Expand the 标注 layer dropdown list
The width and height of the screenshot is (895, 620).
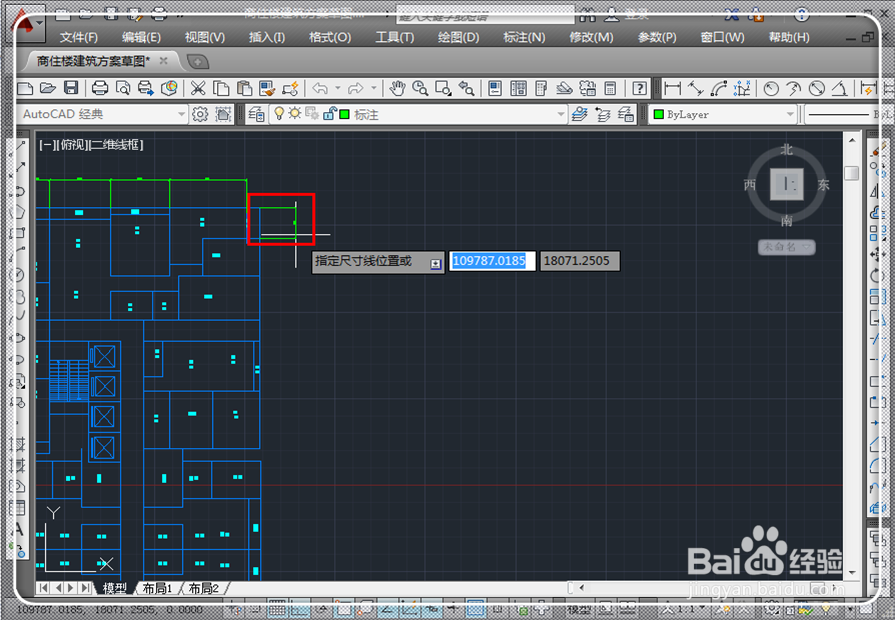[561, 114]
